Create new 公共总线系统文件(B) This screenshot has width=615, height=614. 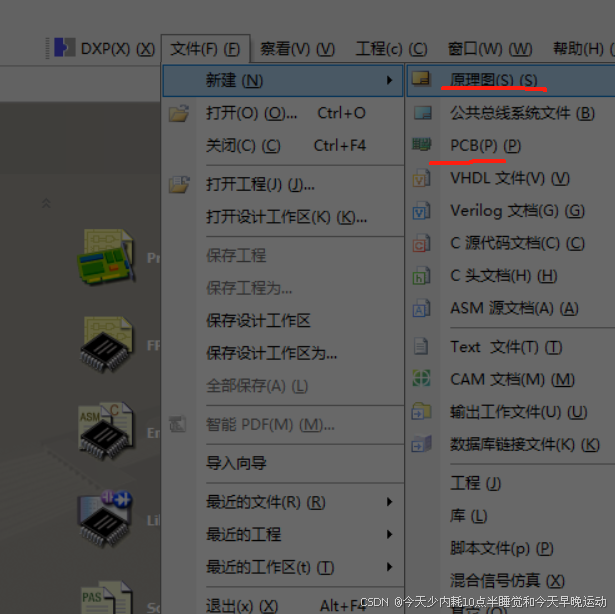(x=511, y=113)
